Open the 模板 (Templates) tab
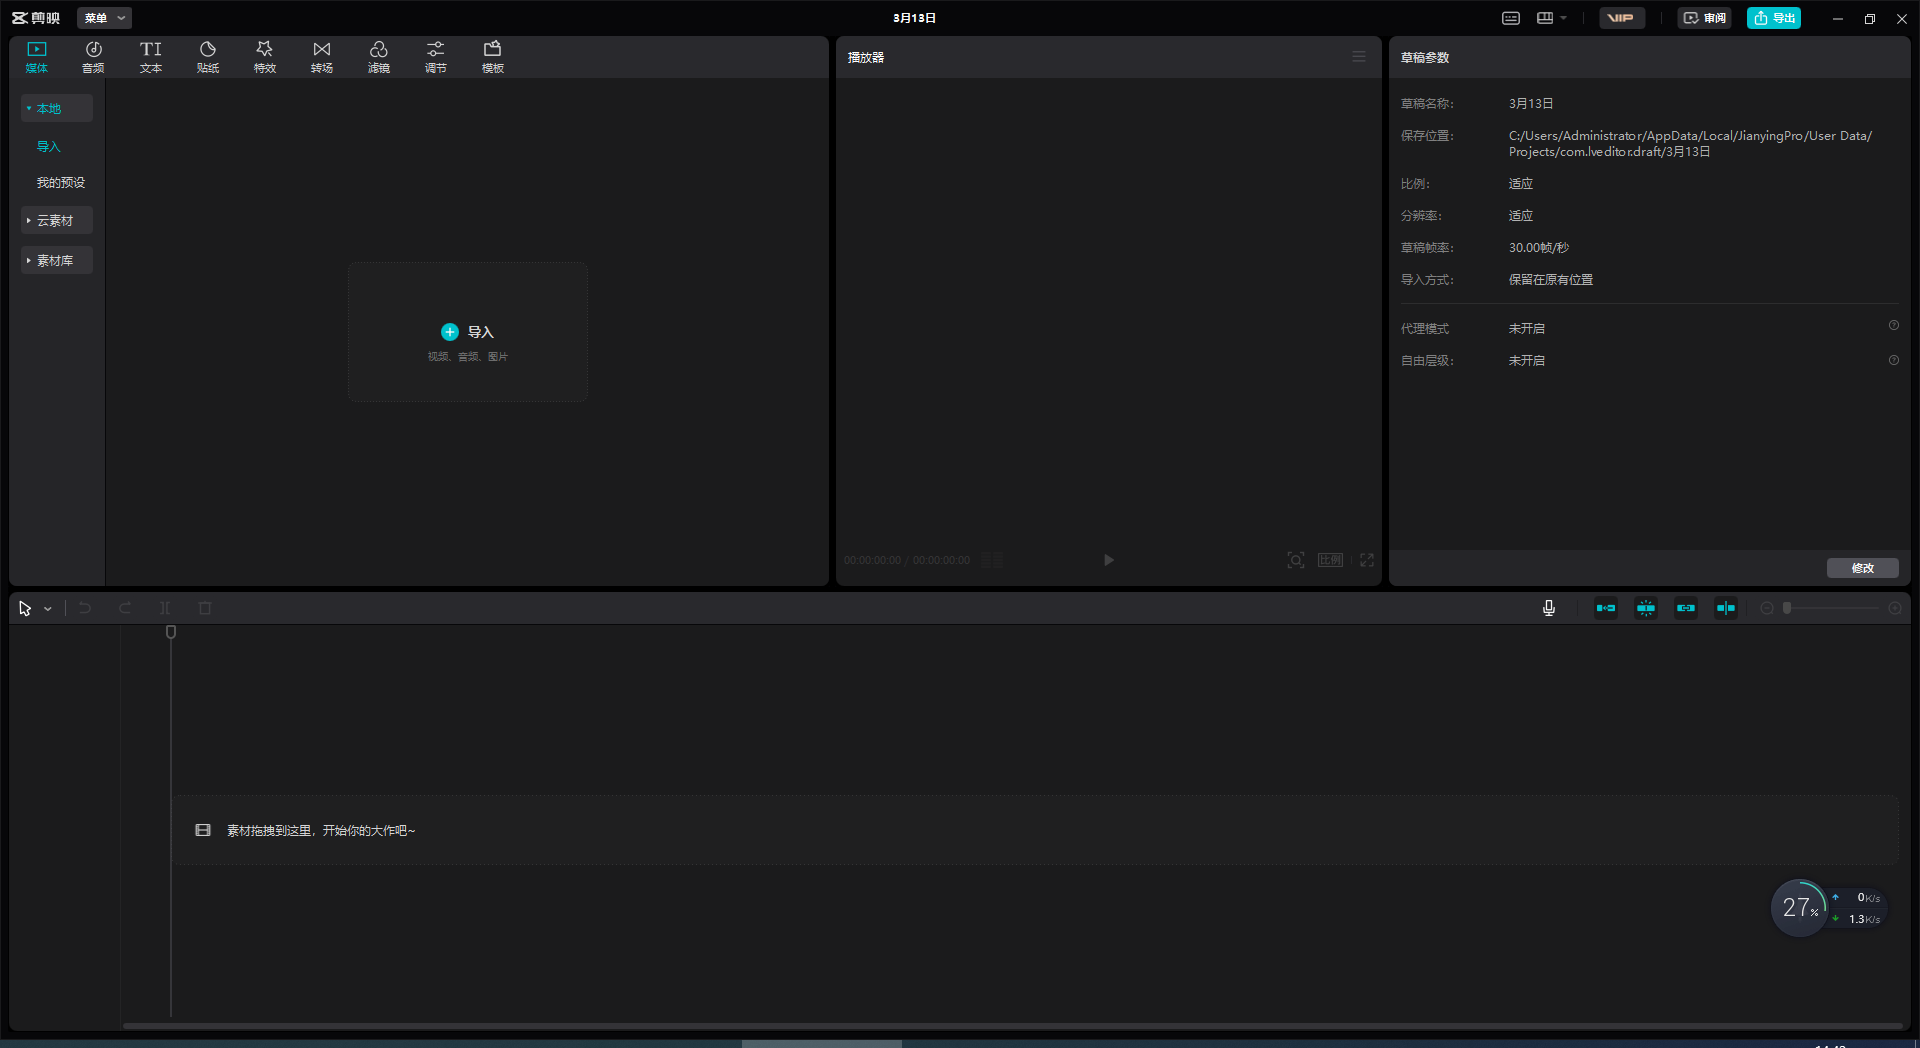 (x=493, y=57)
